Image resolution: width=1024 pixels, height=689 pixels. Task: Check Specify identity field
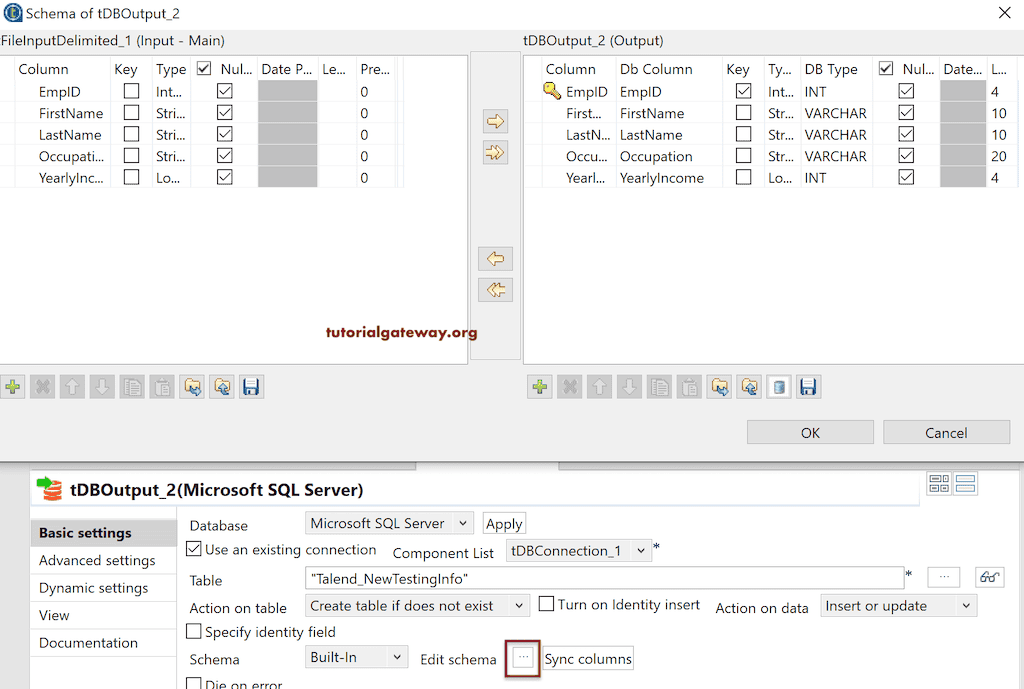point(193,631)
